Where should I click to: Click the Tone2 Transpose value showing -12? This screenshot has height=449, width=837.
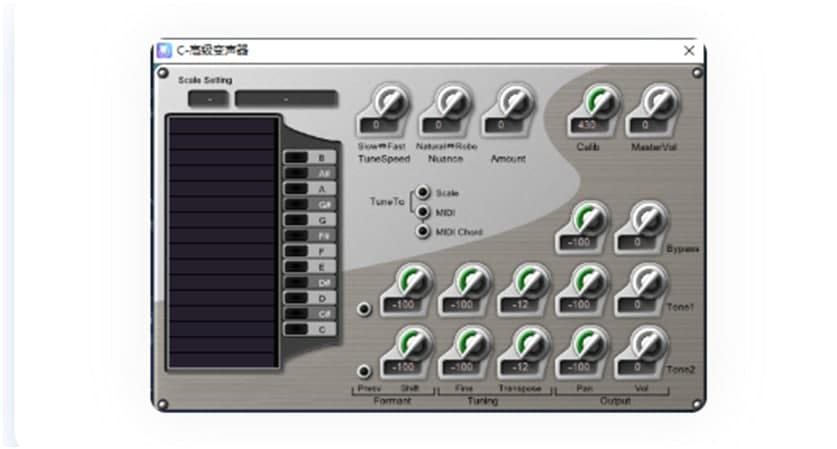pyautogui.click(x=520, y=367)
